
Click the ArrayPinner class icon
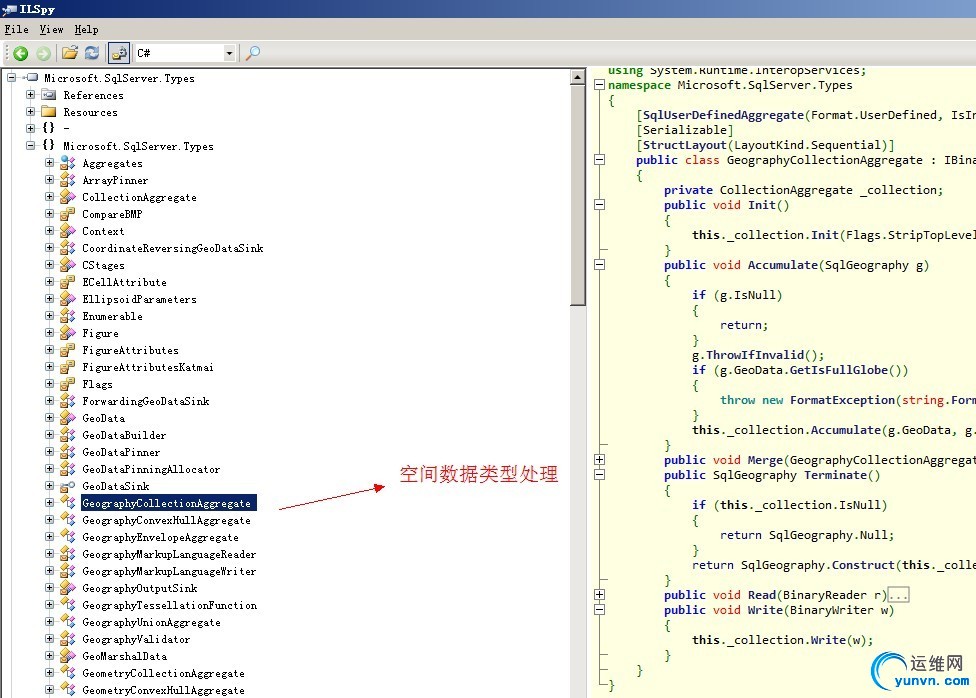[68, 180]
